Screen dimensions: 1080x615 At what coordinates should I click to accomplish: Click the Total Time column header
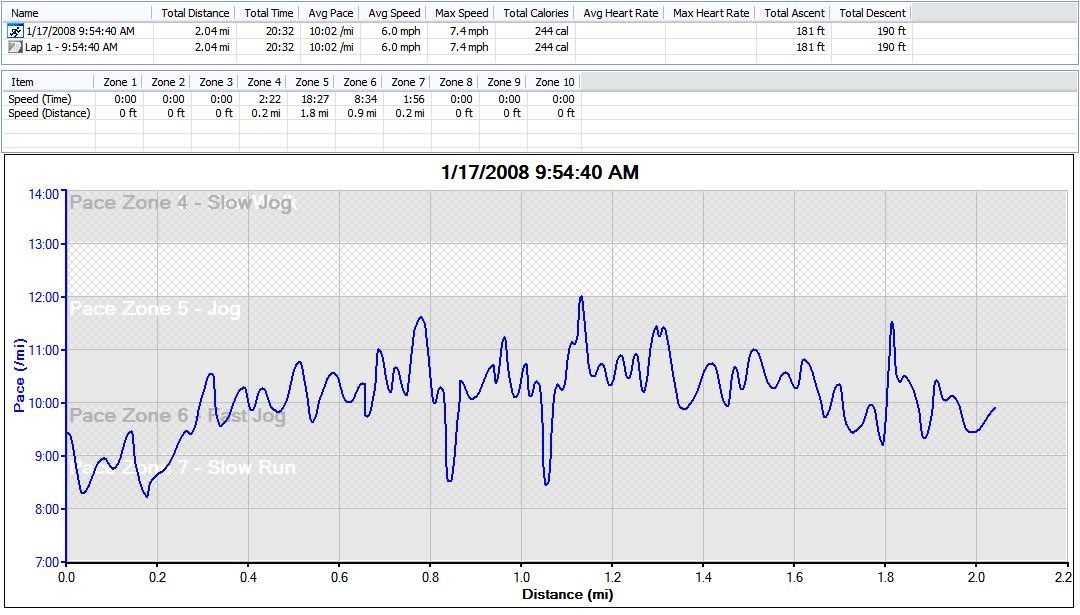click(x=269, y=13)
